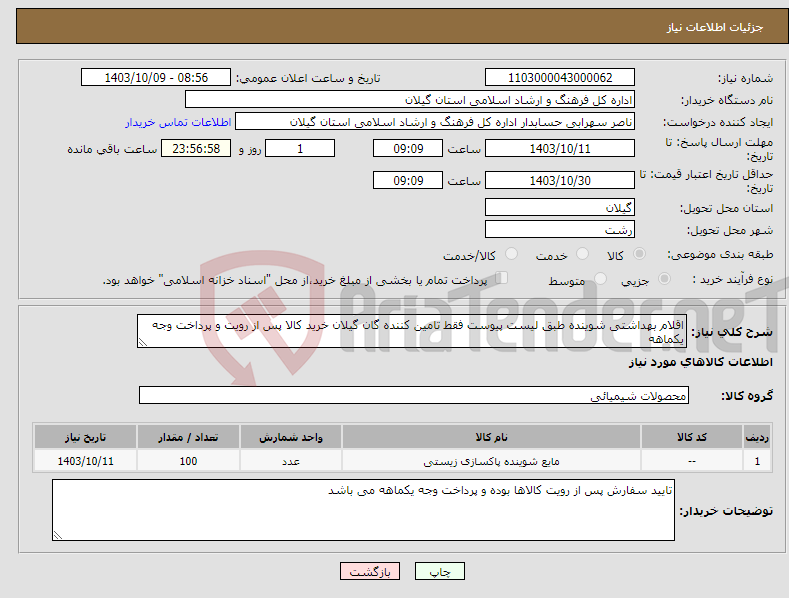This screenshot has height=598, width=789.
Task: Click the resize handle of description text area
Action: tap(143, 342)
